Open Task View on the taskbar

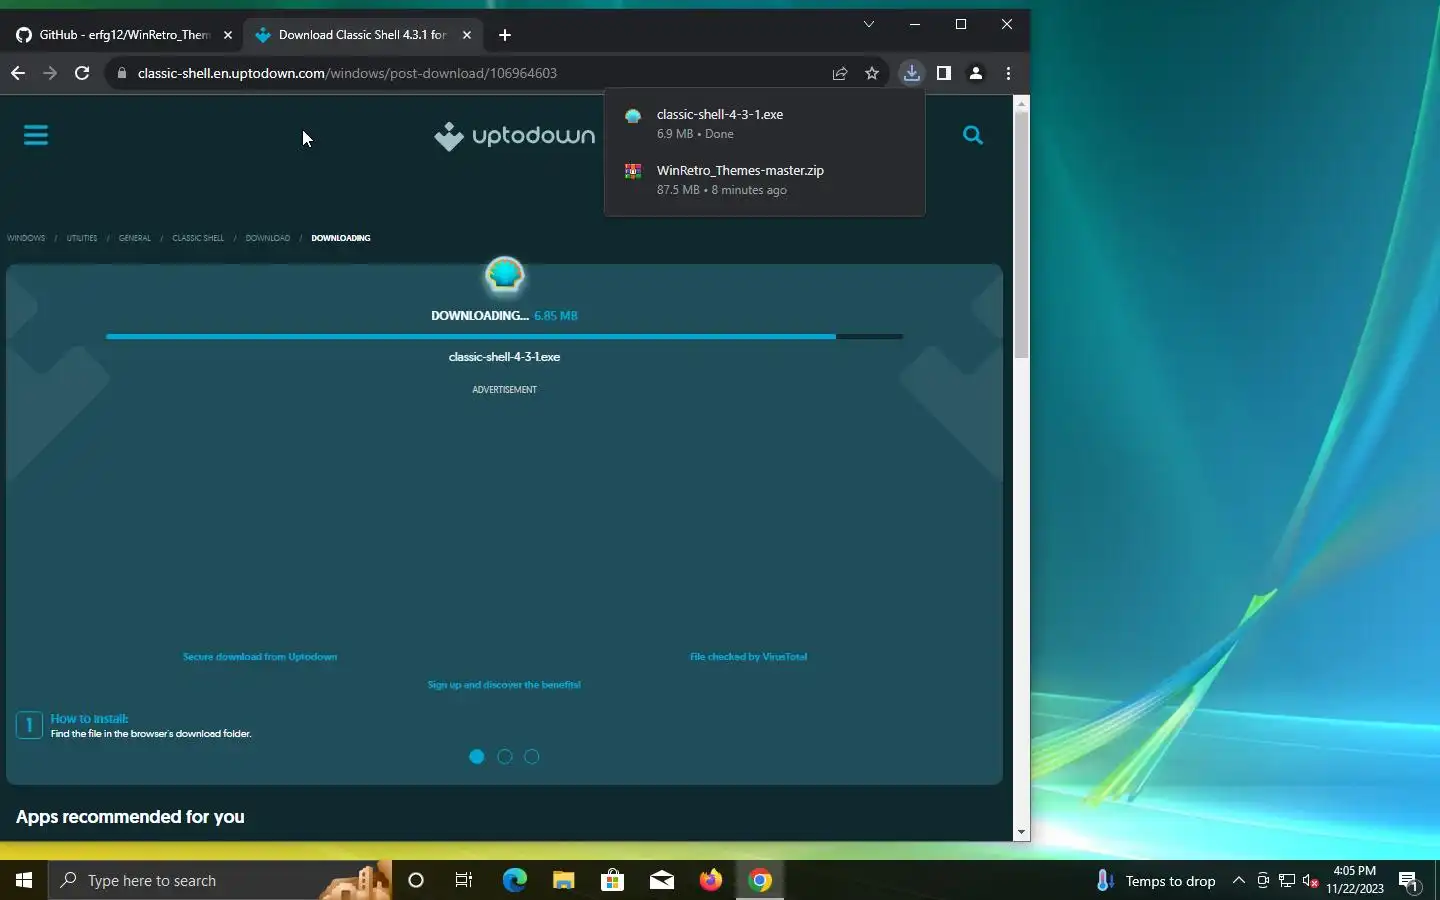pos(464,880)
